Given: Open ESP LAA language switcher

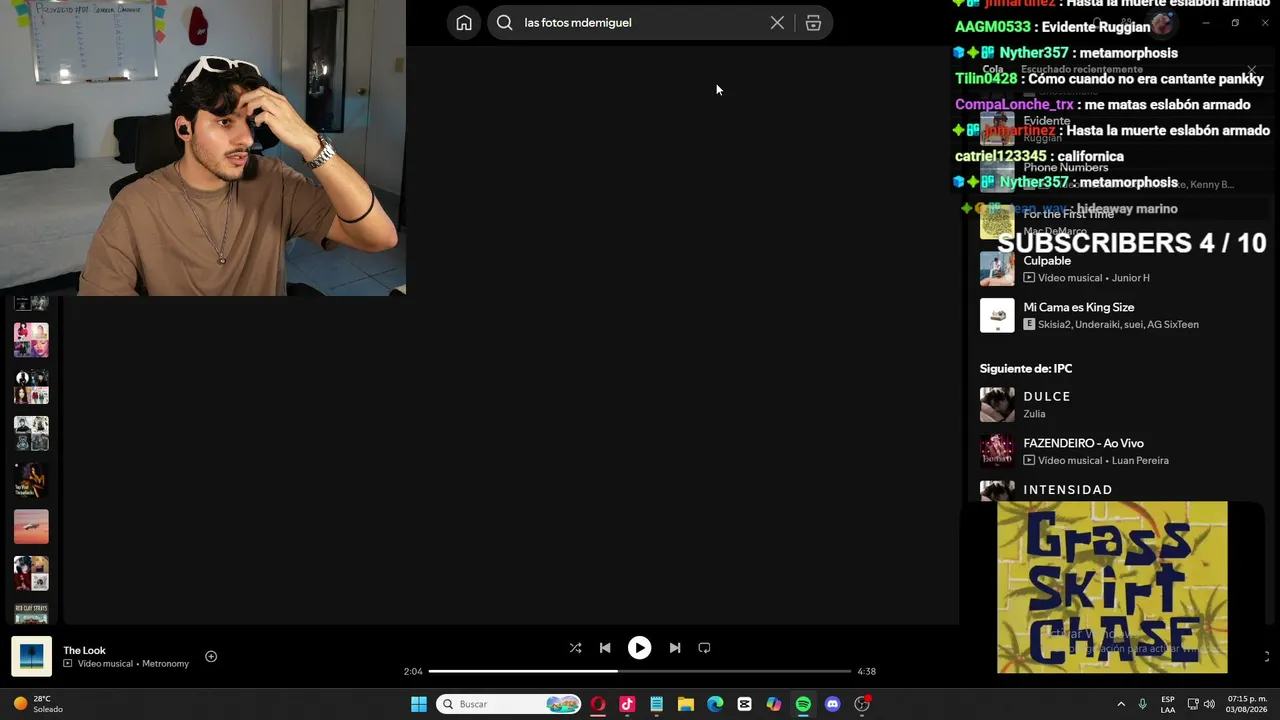Looking at the screenshot, I should click(1168, 704).
